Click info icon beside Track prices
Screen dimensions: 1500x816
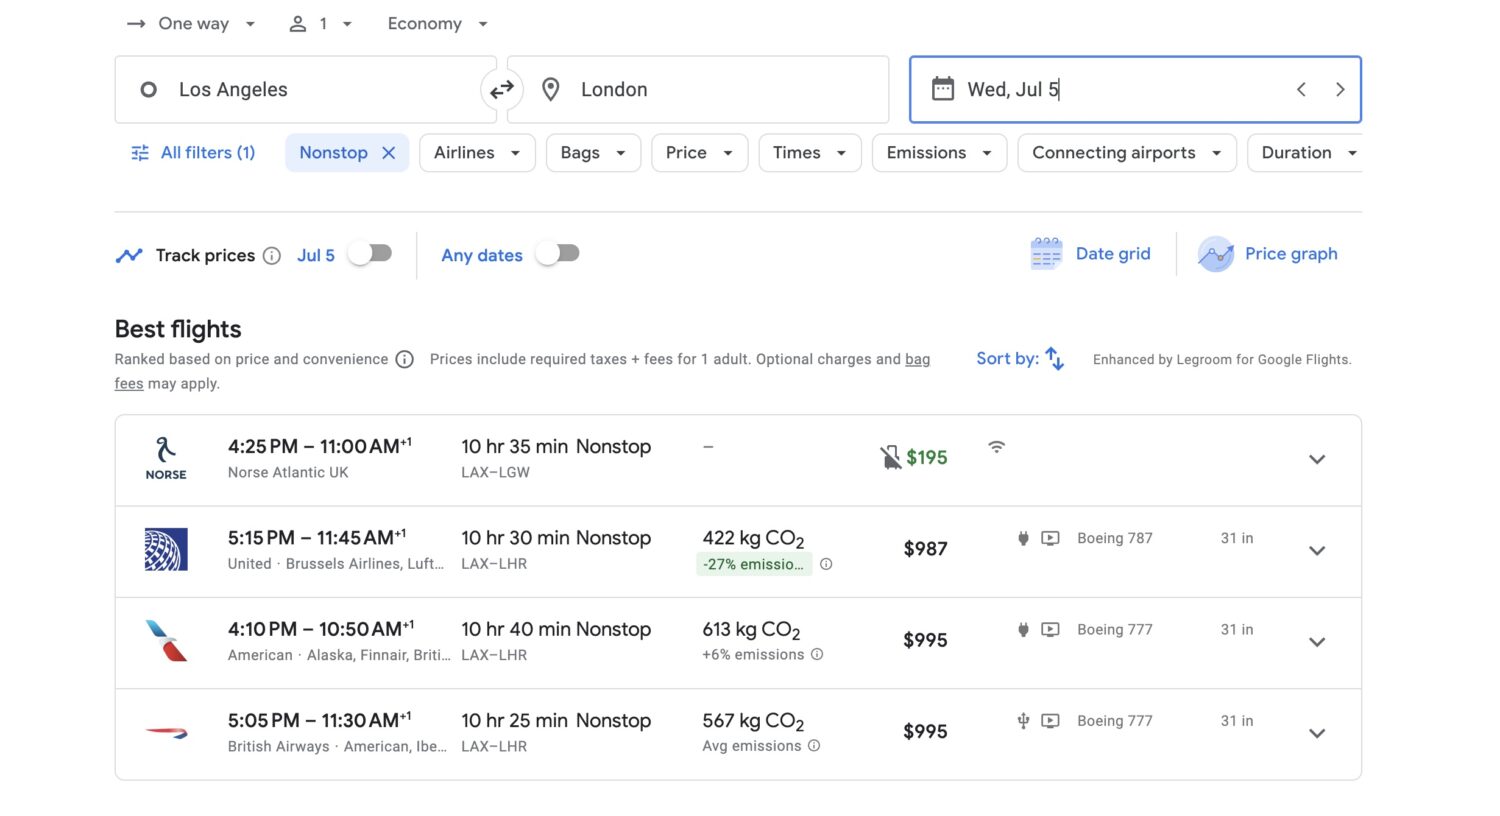tap(272, 256)
